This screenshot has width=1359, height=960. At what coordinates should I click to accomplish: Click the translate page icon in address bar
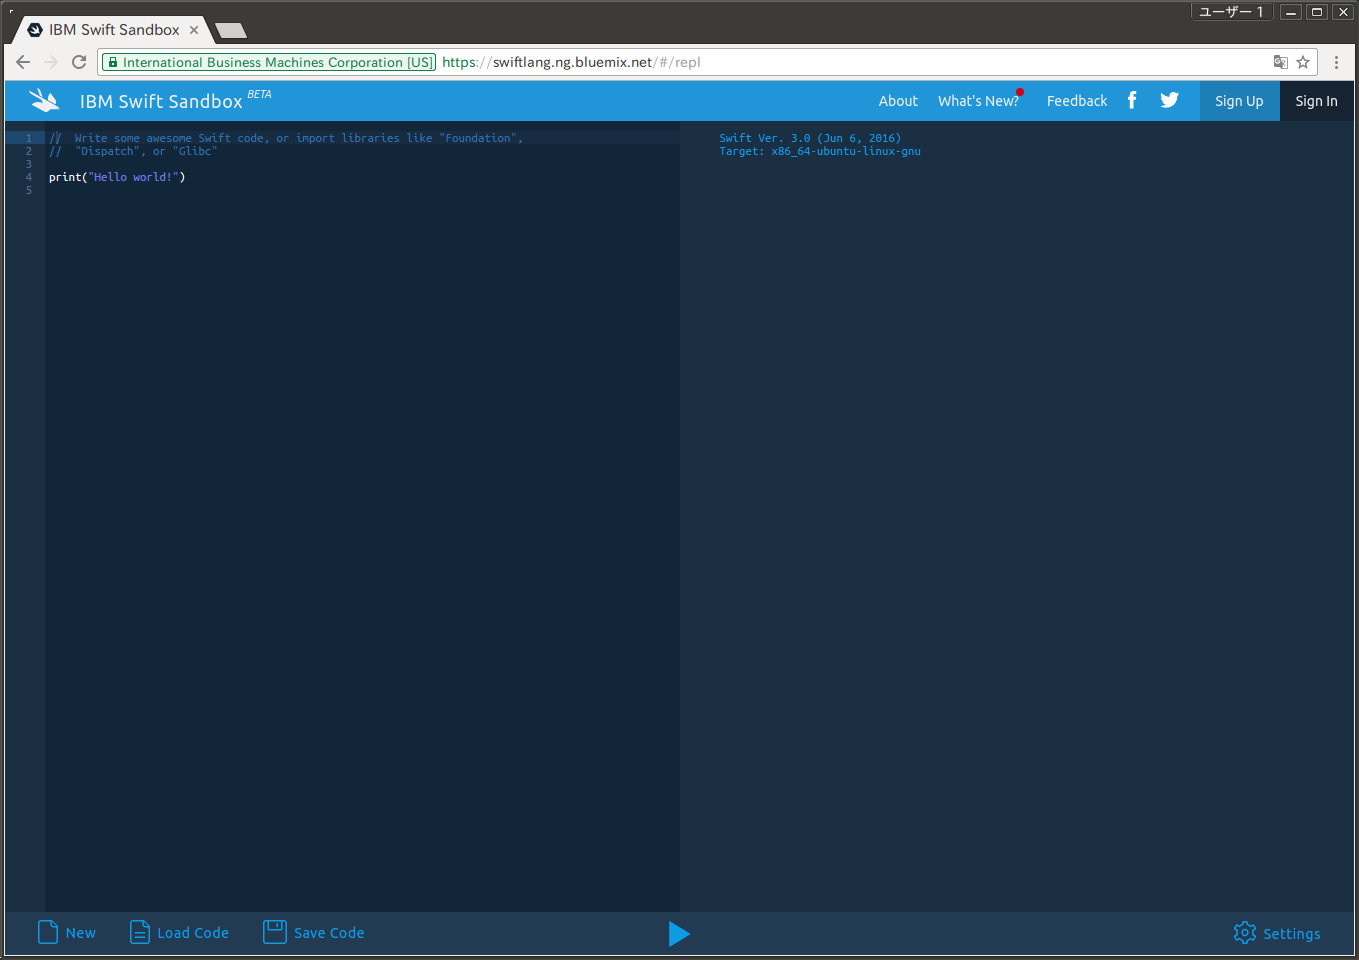coord(1280,62)
